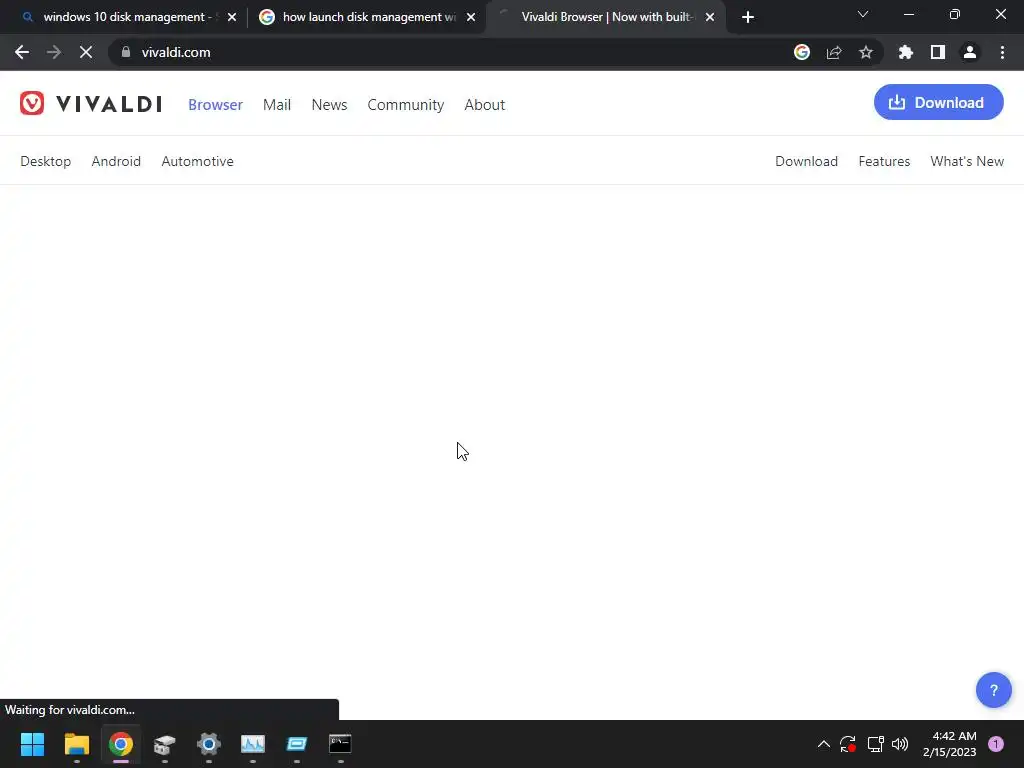Viewport: 1024px width, 768px height.
Task: Open the notification badge with 1
Action: click(x=996, y=744)
